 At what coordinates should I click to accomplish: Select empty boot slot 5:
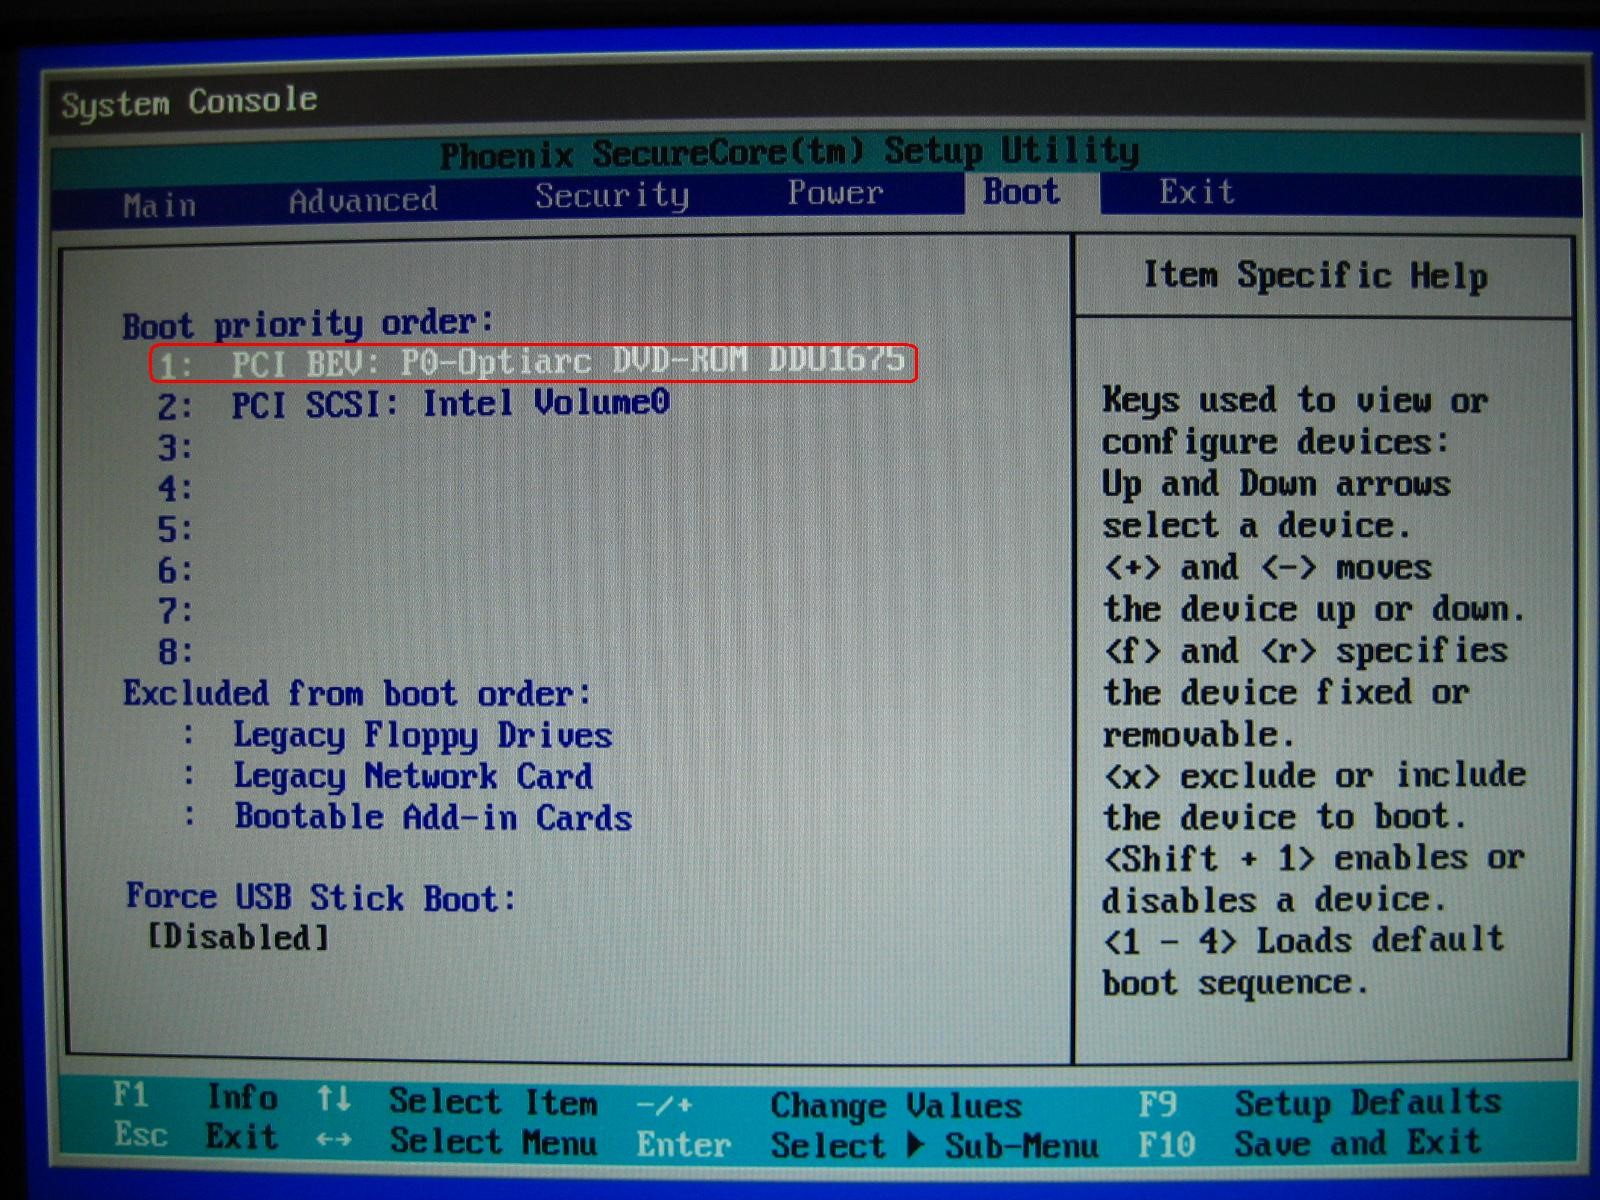point(175,529)
